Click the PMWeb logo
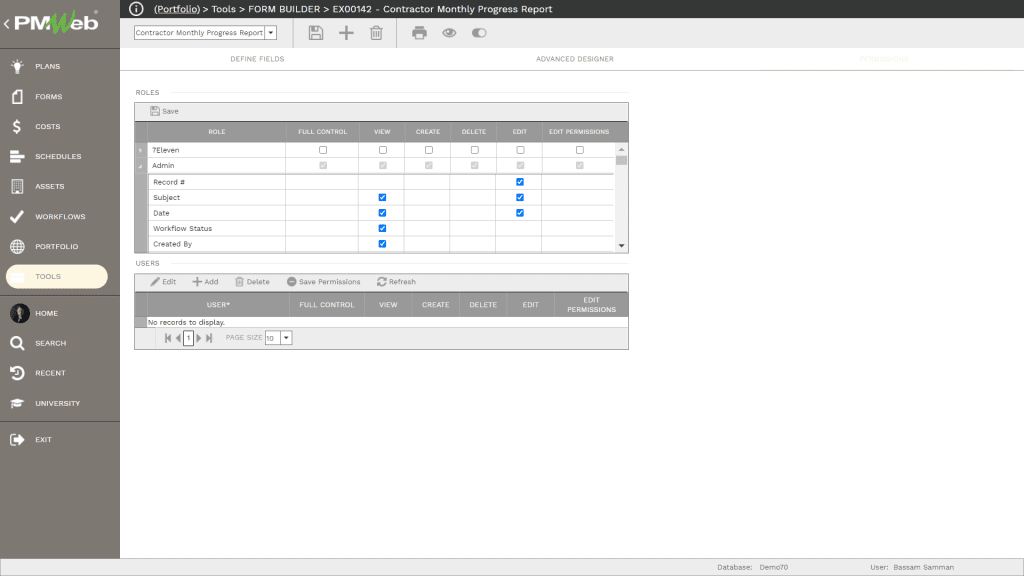Viewport: 1024px width, 576px height. 57,22
